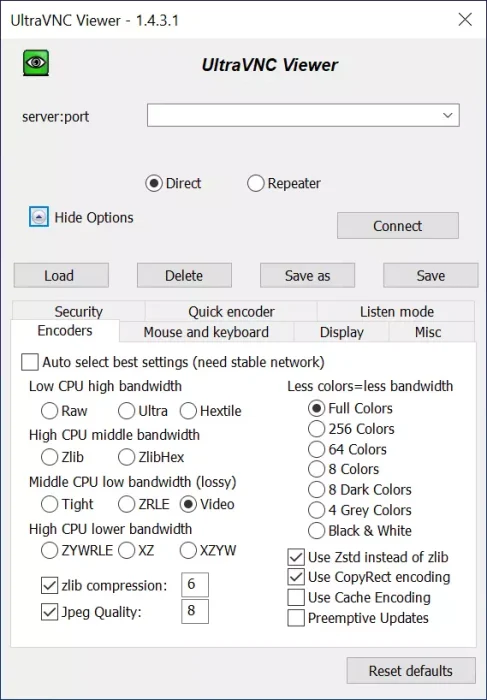The image size is (487, 700).
Task: Switch to the Security tab
Action: [79, 311]
